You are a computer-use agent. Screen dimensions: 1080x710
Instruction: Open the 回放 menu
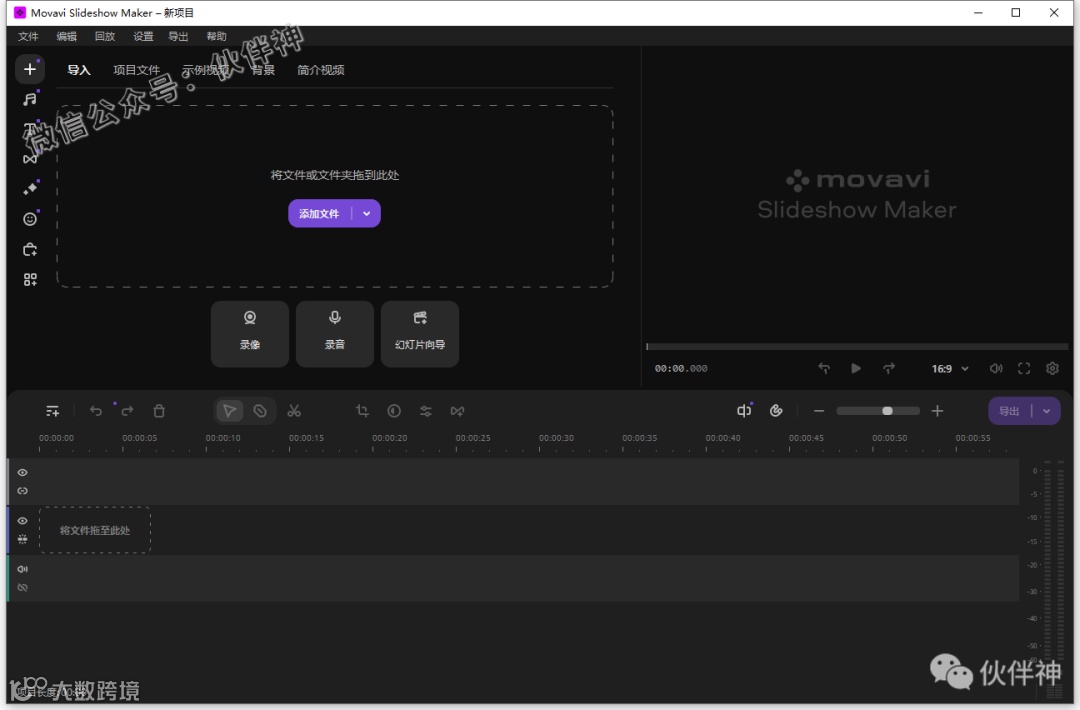[105, 36]
